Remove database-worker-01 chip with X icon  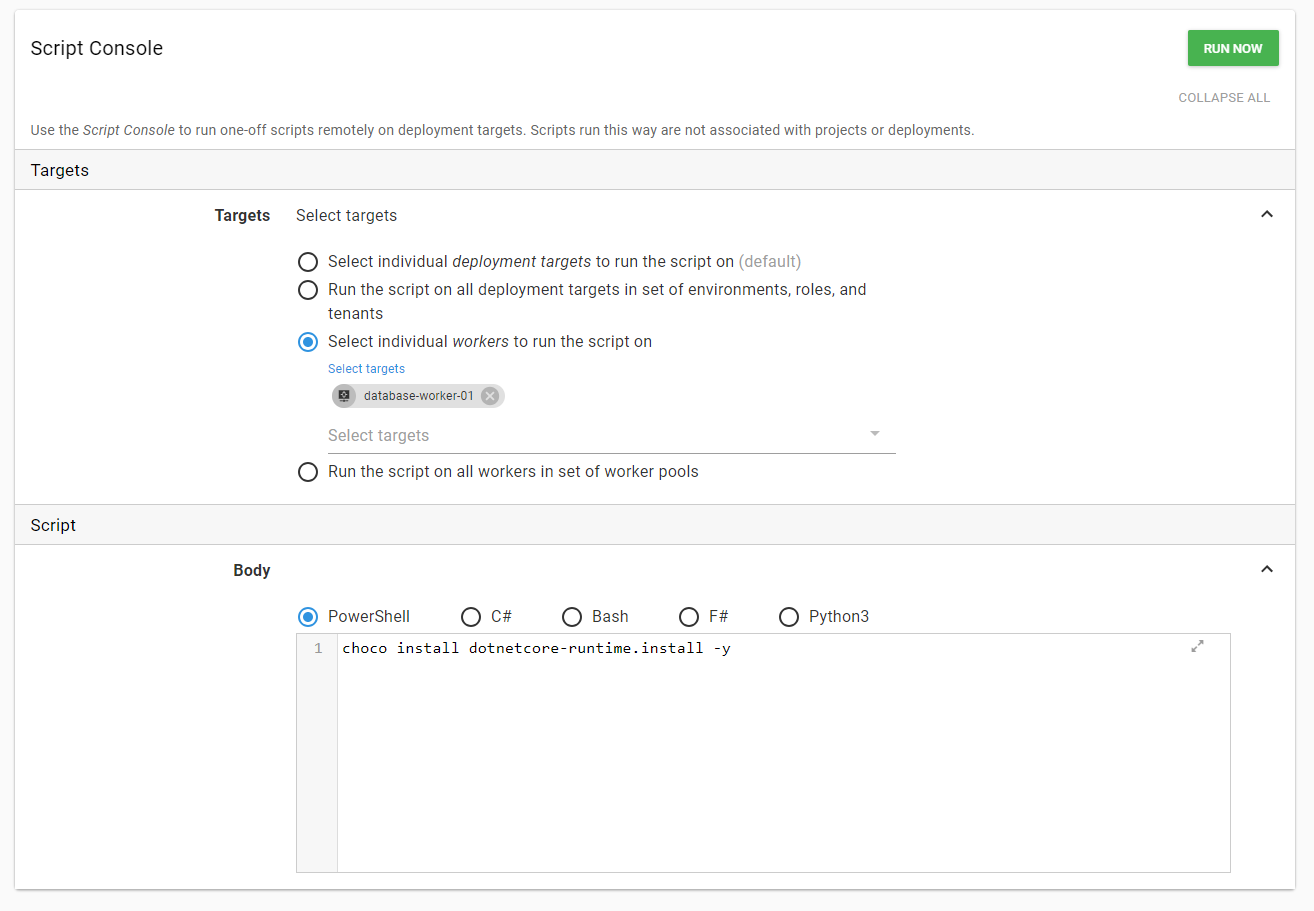(x=489, y=396)
